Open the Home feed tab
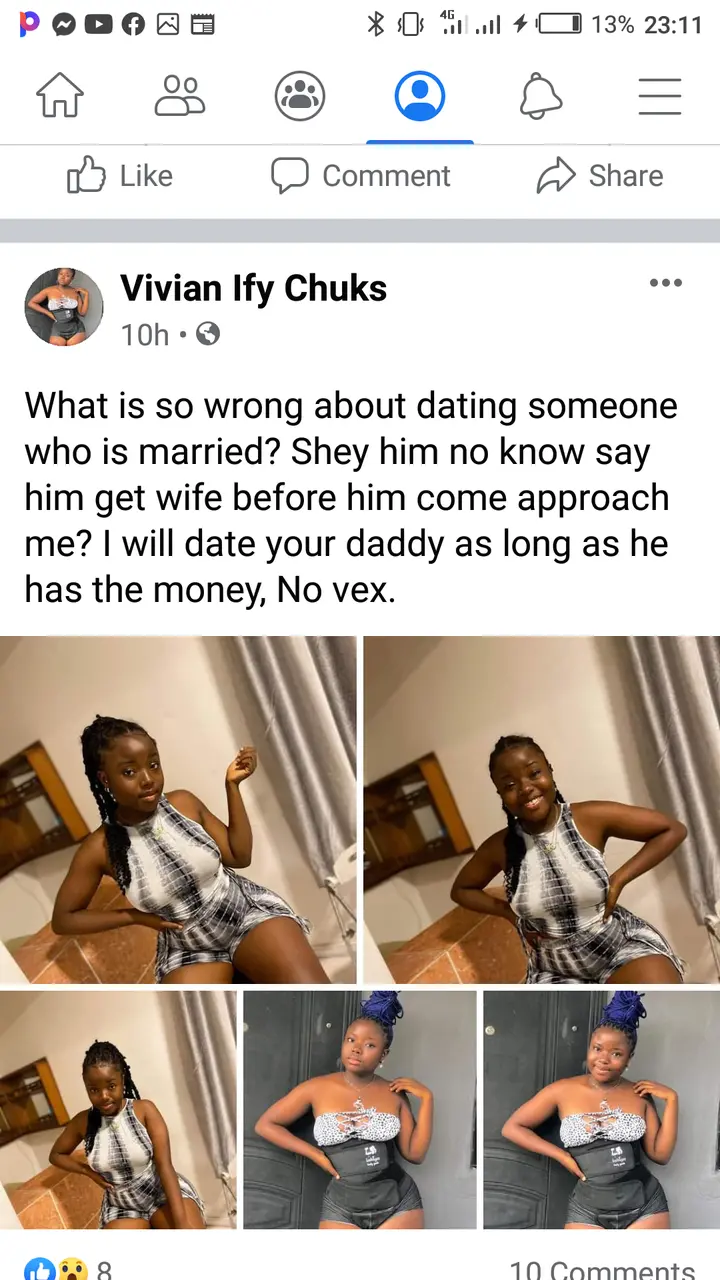This screenshot has height=1280, width=720. (60, 97)
